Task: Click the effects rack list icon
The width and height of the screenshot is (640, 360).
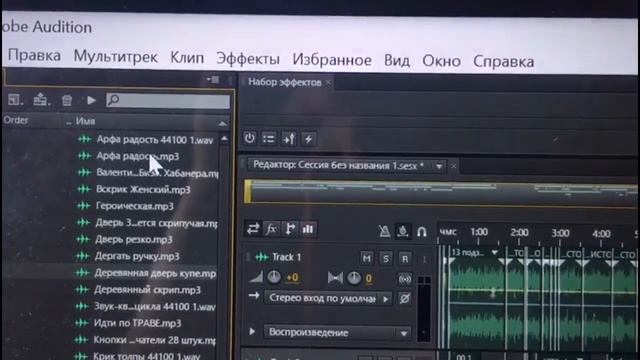Action: click(269, 139)
